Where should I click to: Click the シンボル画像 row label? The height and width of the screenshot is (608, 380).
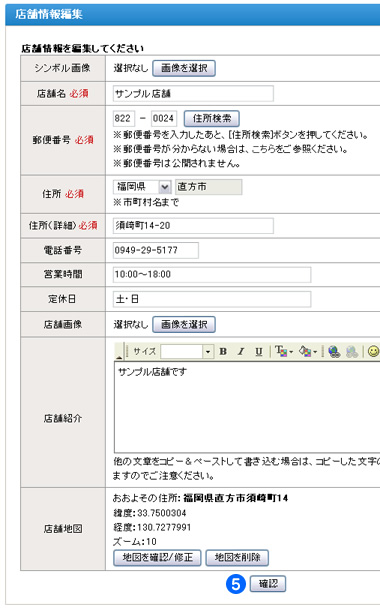62,68
